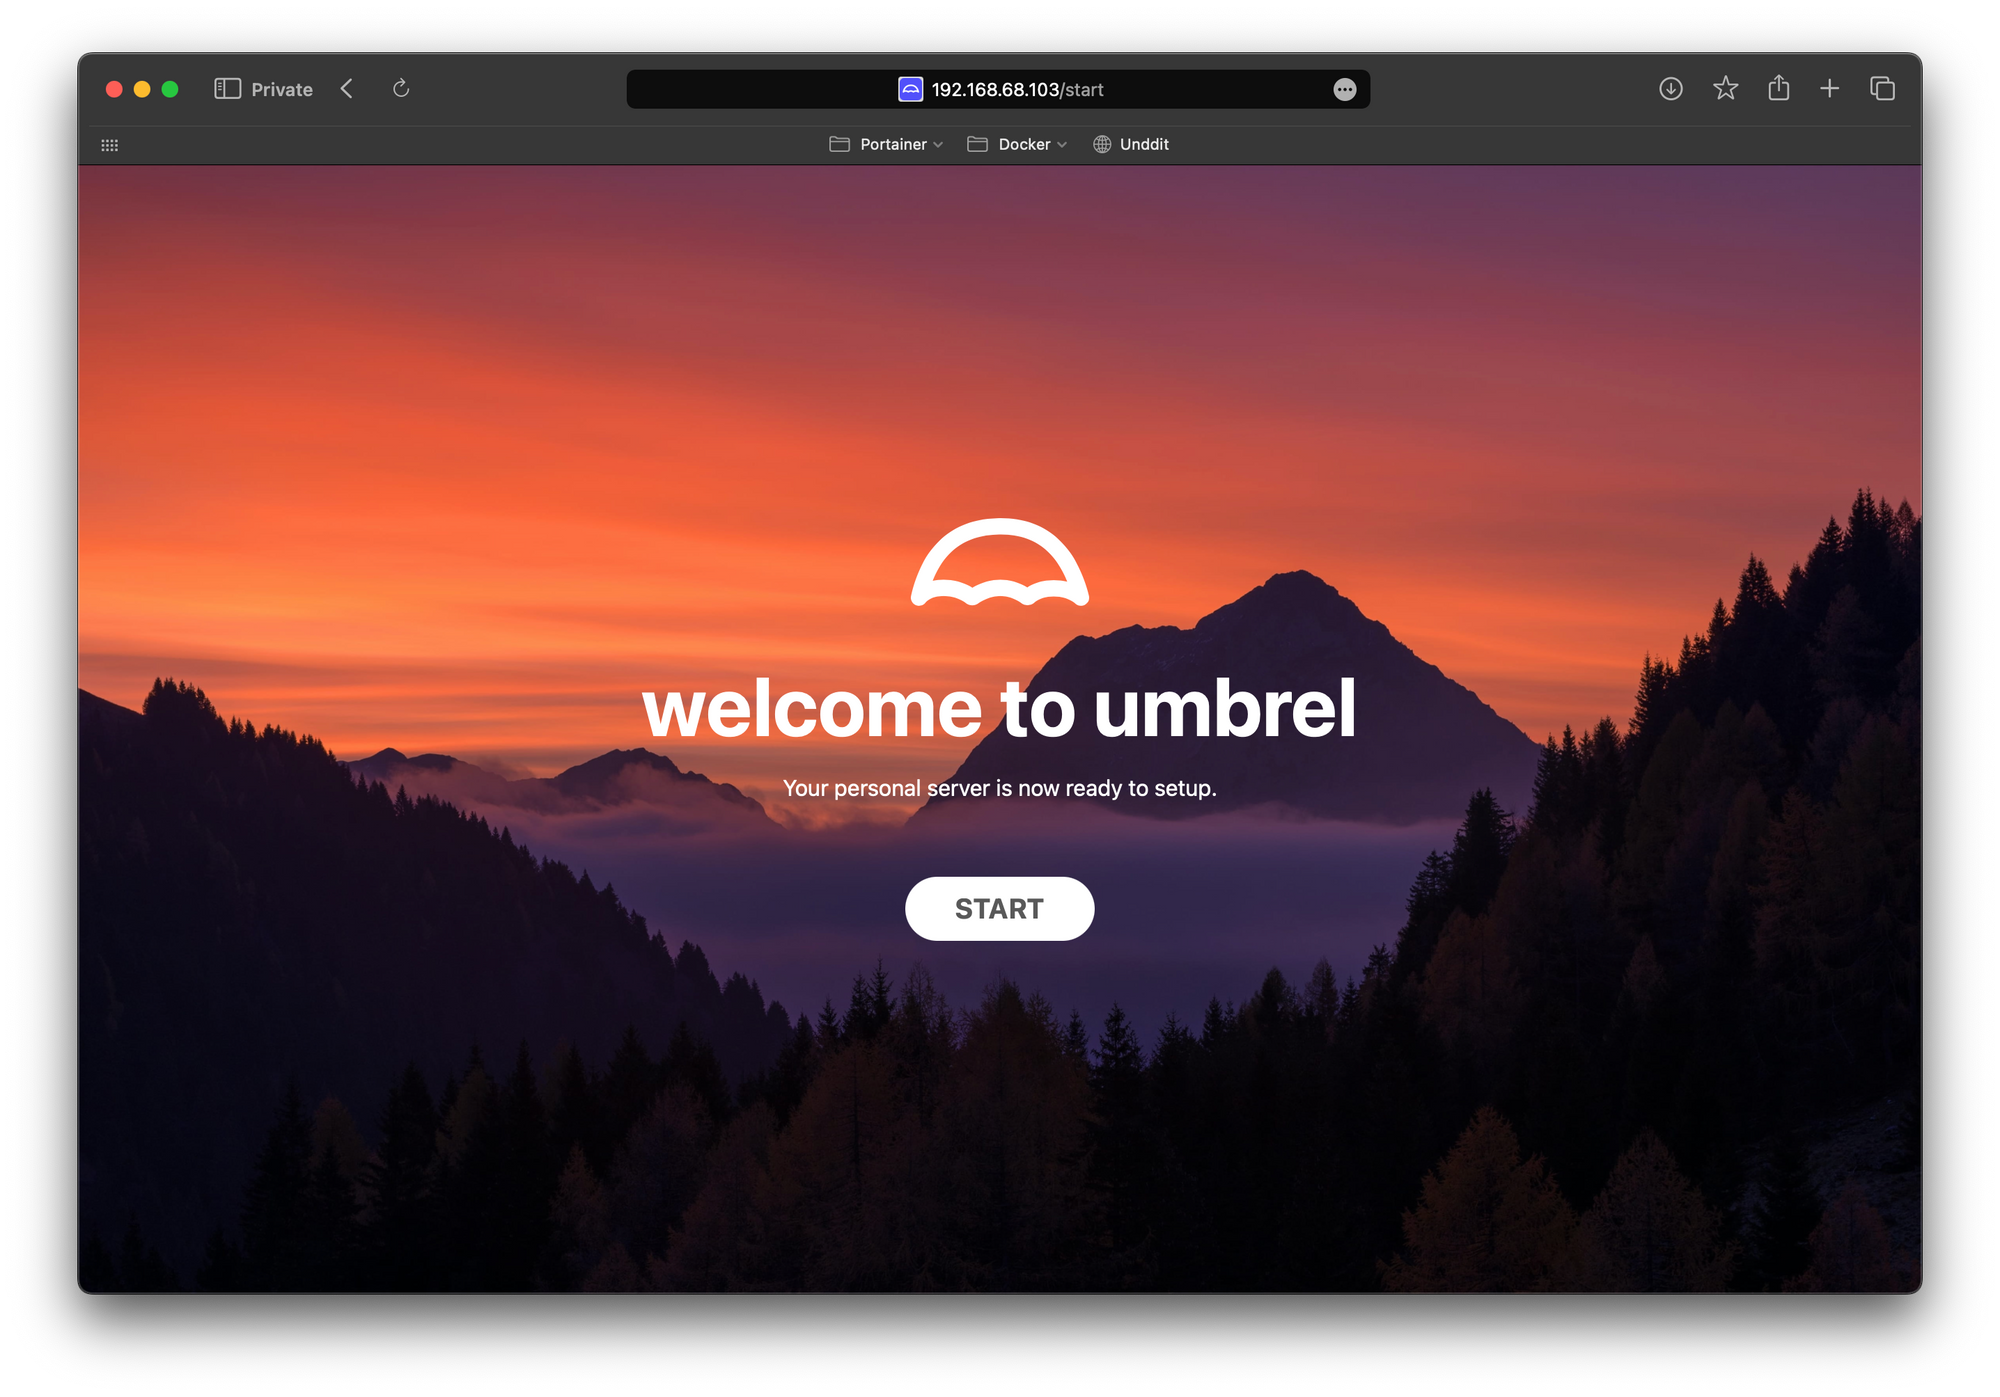The width and height of the screenshot is (2000, 1397).
Task: Minimize window with yellow button
Action: pyautogui.click(x=142, y=89)
